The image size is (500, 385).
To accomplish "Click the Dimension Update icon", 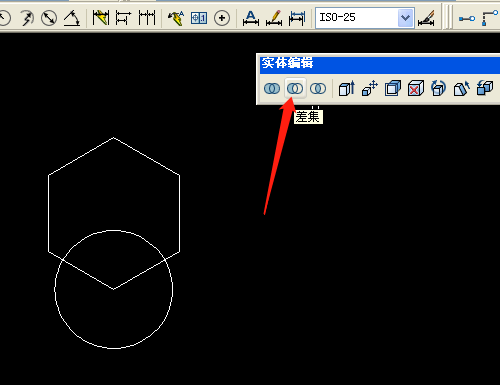I will click(x=297, y=18).
